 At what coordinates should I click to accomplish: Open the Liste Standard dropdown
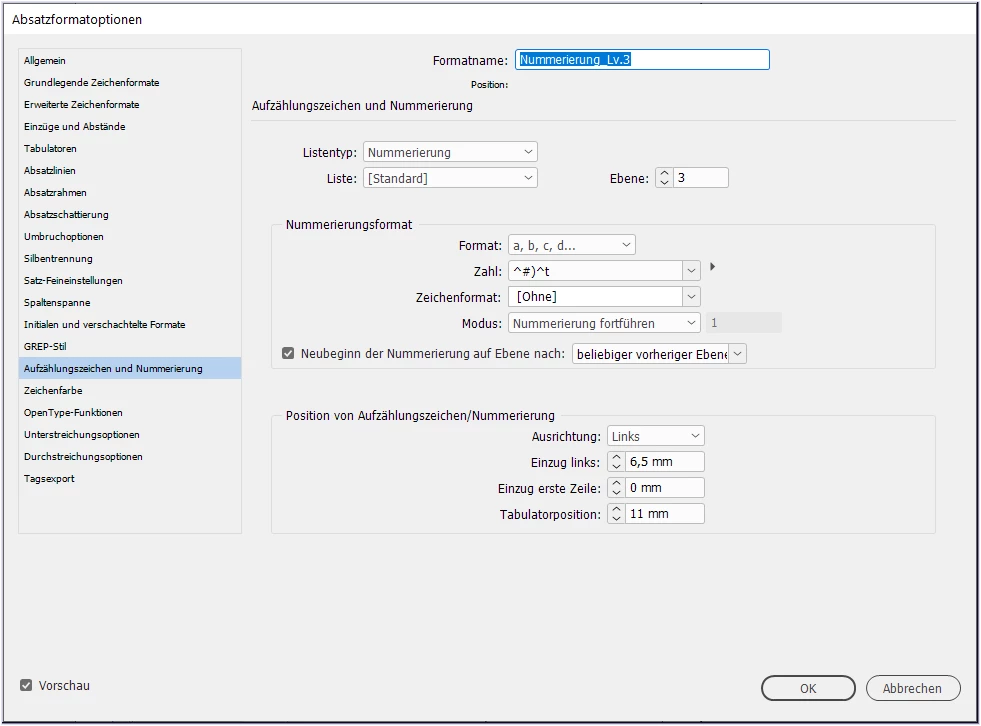pyautogui.click(x=450, y=178)
